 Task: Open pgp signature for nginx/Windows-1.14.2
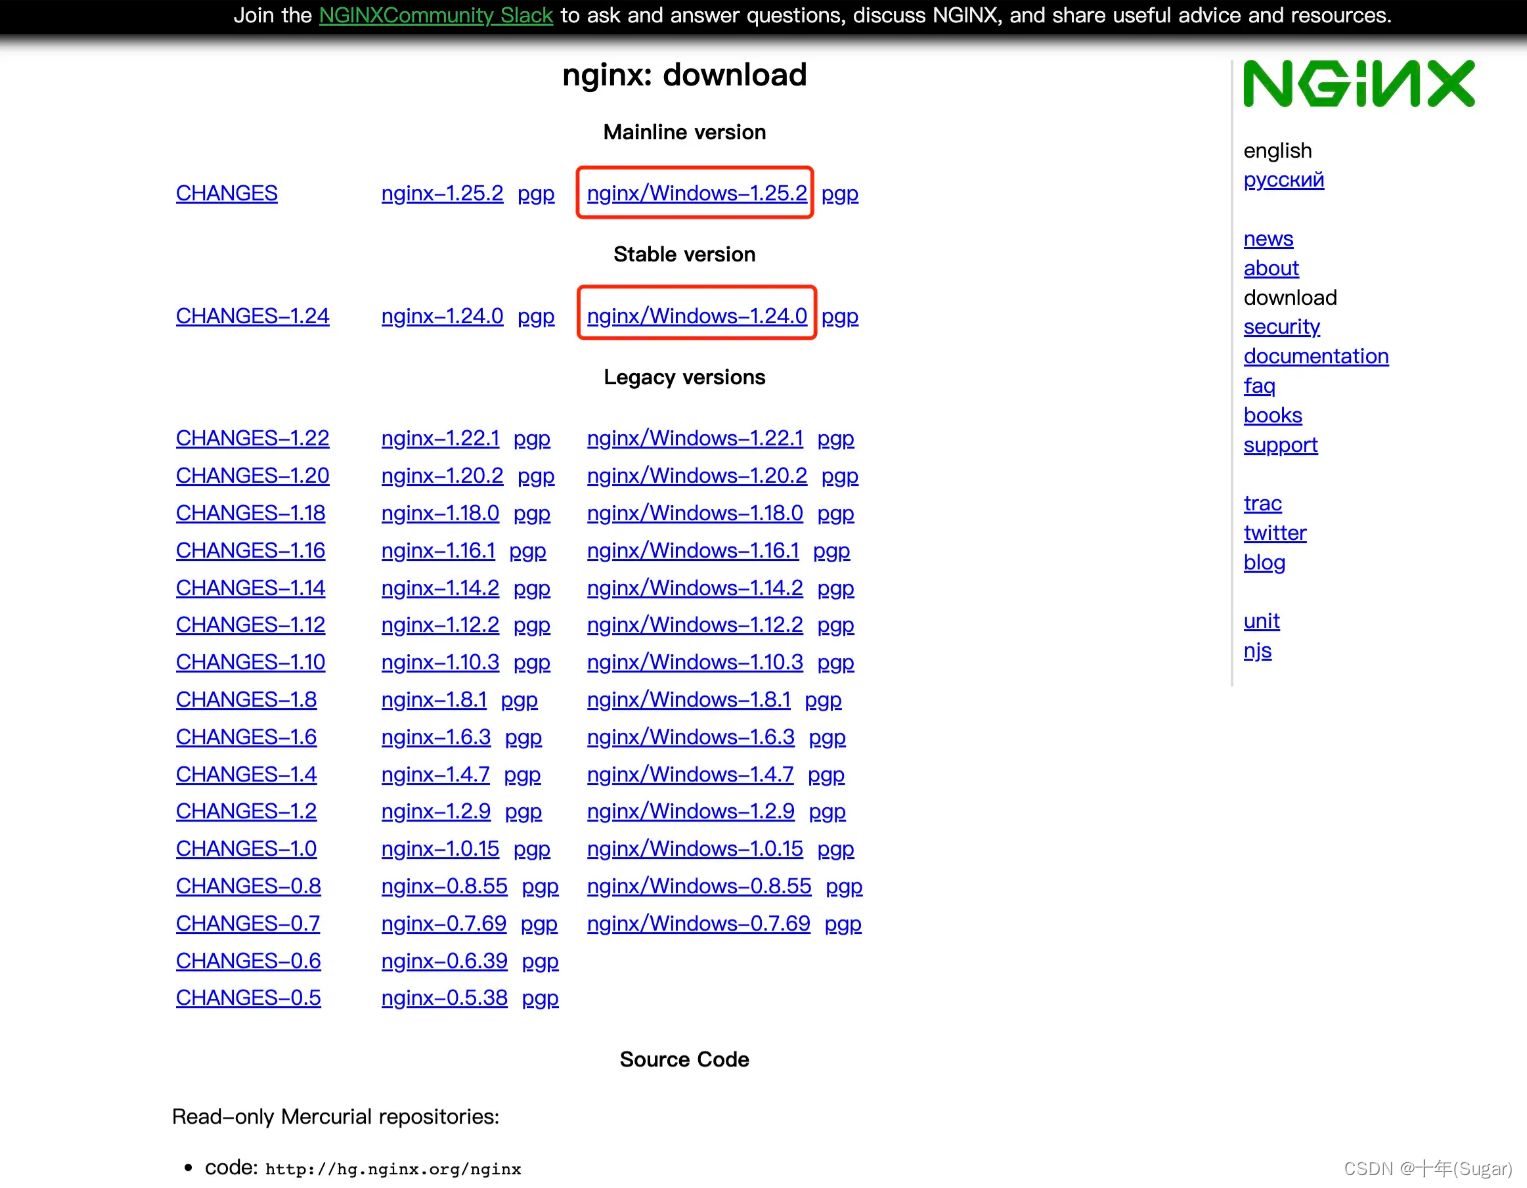click(x=836, y=589)
